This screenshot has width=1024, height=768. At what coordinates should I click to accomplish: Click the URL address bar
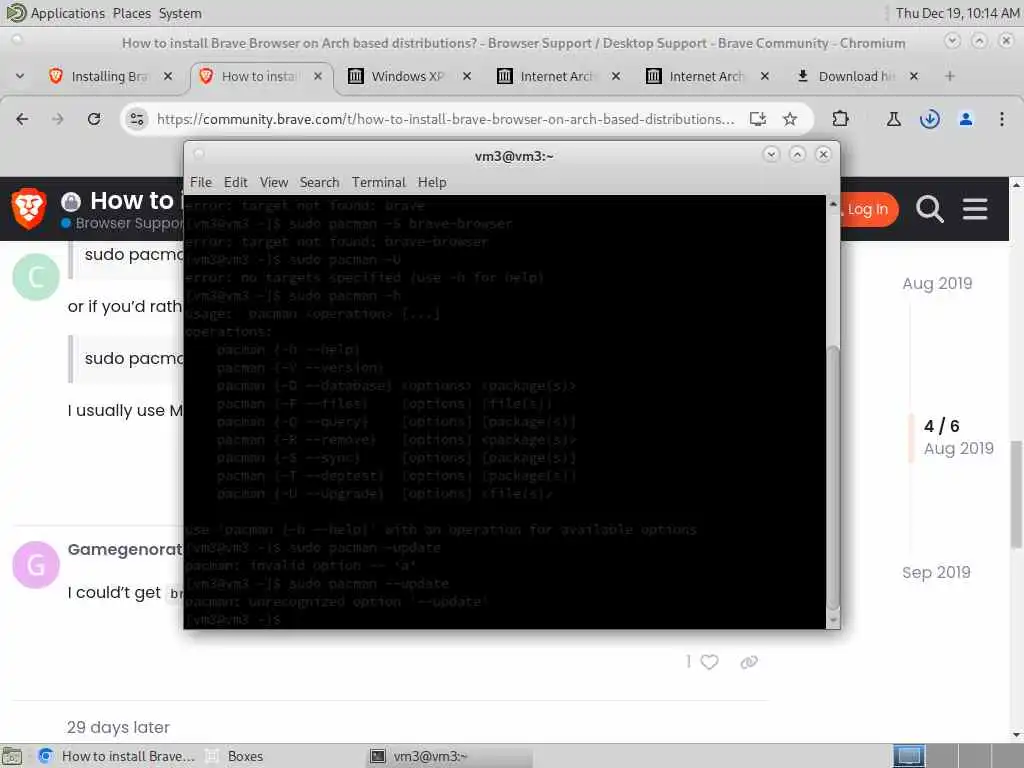tap(445, 119)
